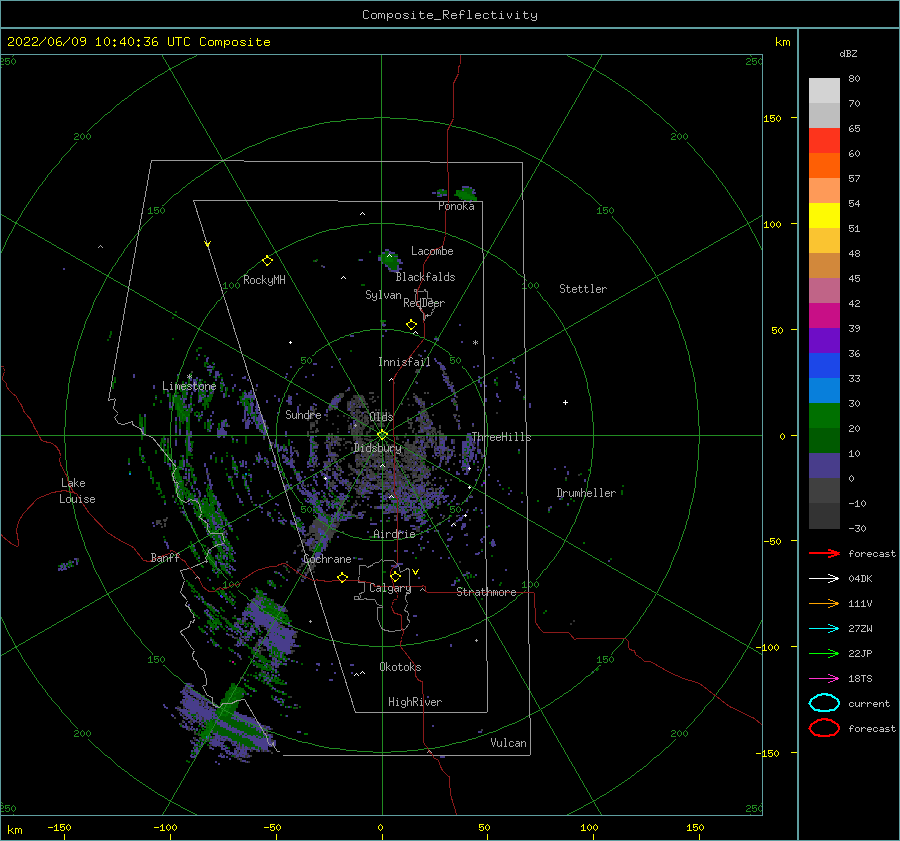Click the red forecast ellipse icon
Screen dimensions: 900x841
point(824,728)
